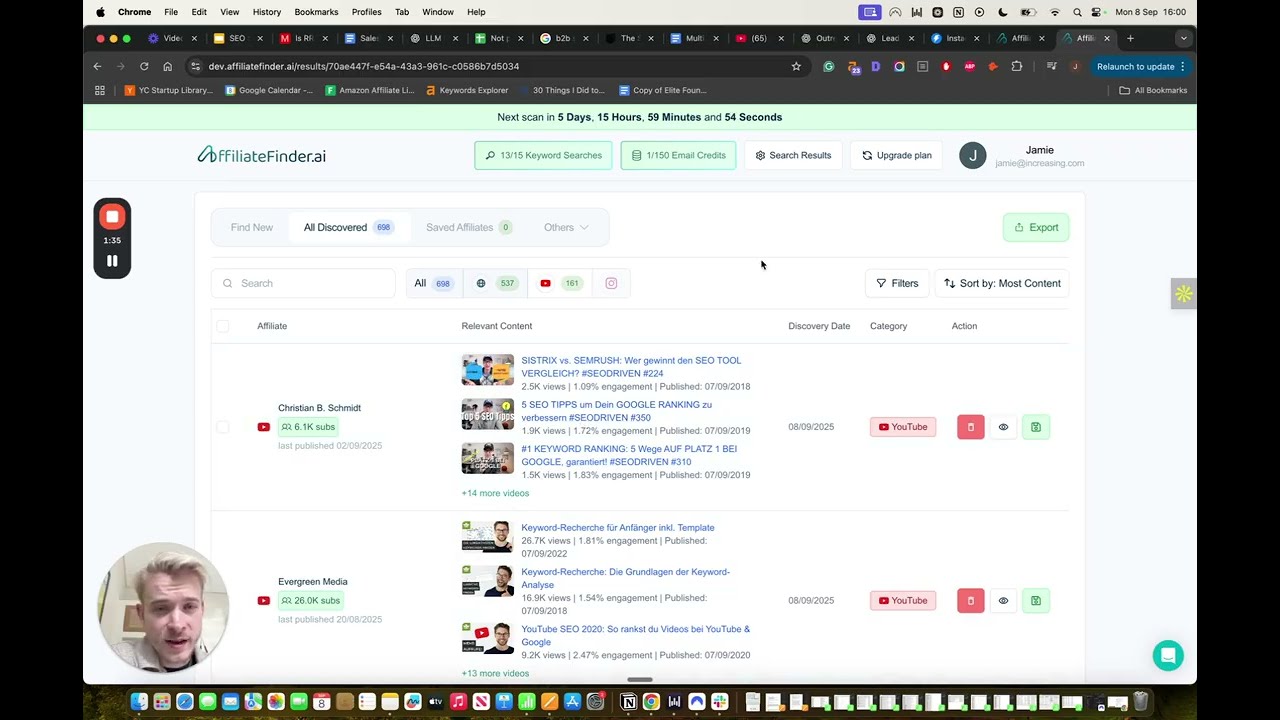The image size is (1280, 720).
Task: Switch to All Discovered tab
Action: (347, 227)
